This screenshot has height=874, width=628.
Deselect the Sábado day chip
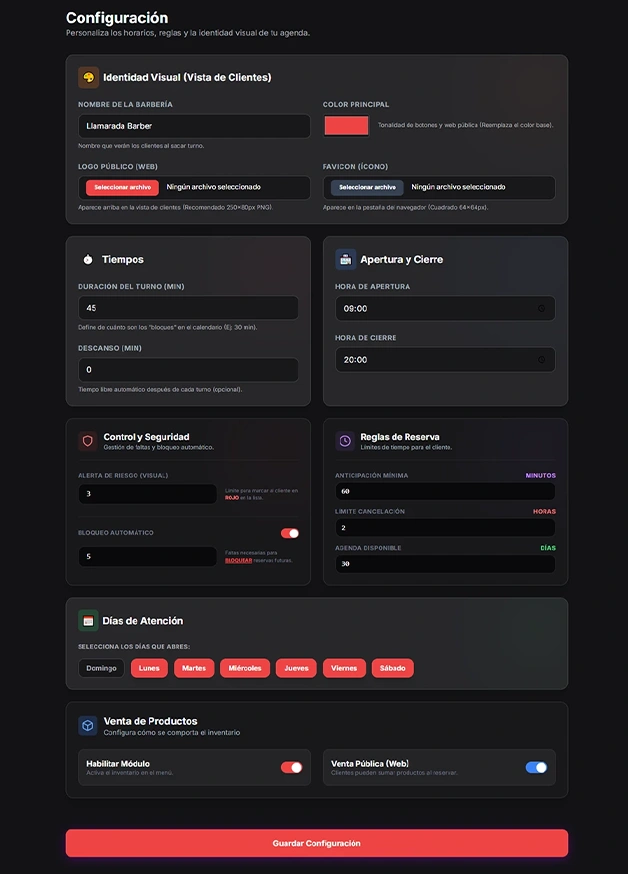point(392,668)
